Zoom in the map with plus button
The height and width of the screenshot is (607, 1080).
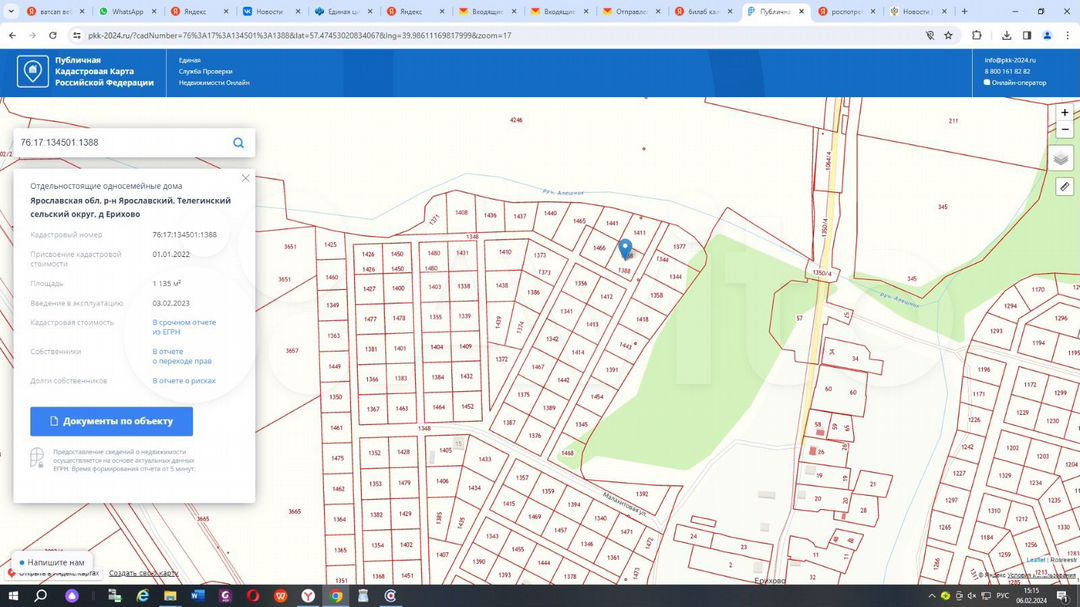[x=1065, y=113]
